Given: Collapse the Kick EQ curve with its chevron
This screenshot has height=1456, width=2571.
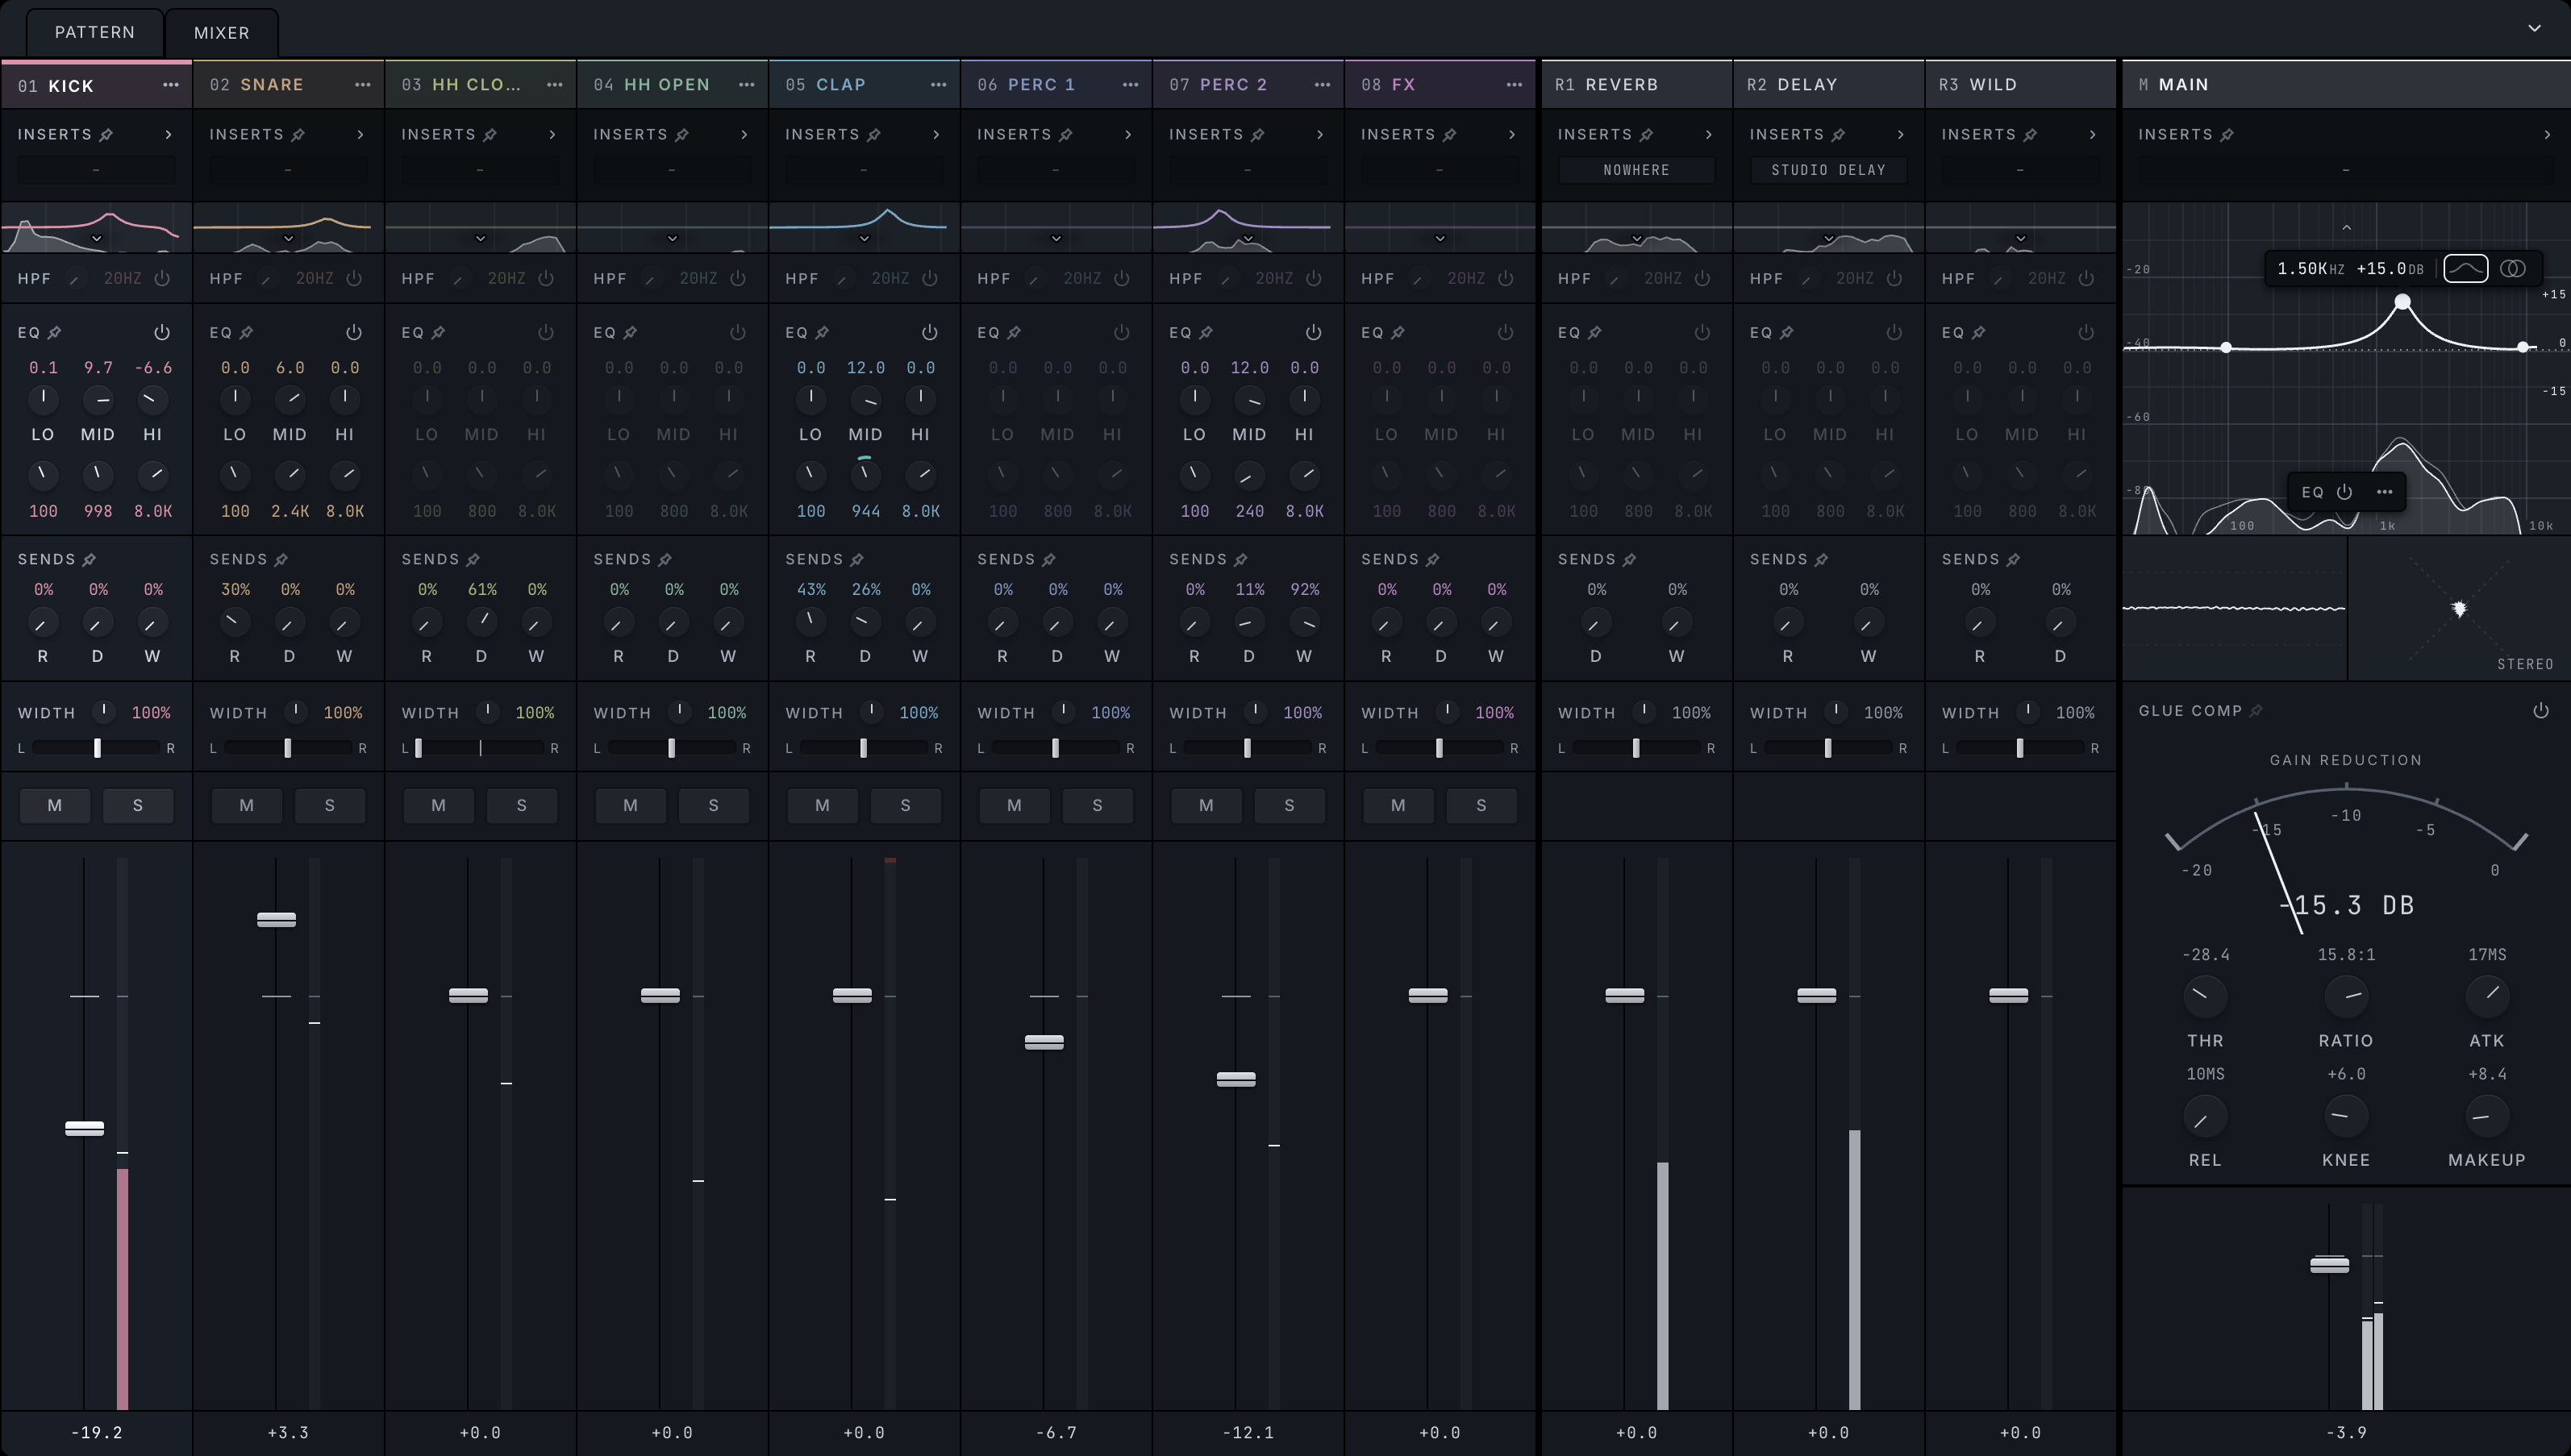Looking at the screenshot, I should (97, 238).
